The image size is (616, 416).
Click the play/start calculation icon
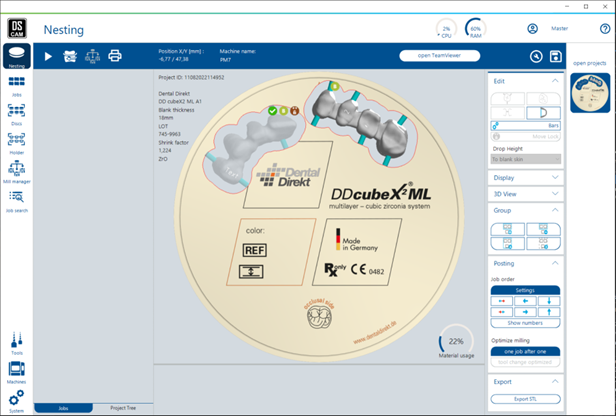[x=47, y=56]
